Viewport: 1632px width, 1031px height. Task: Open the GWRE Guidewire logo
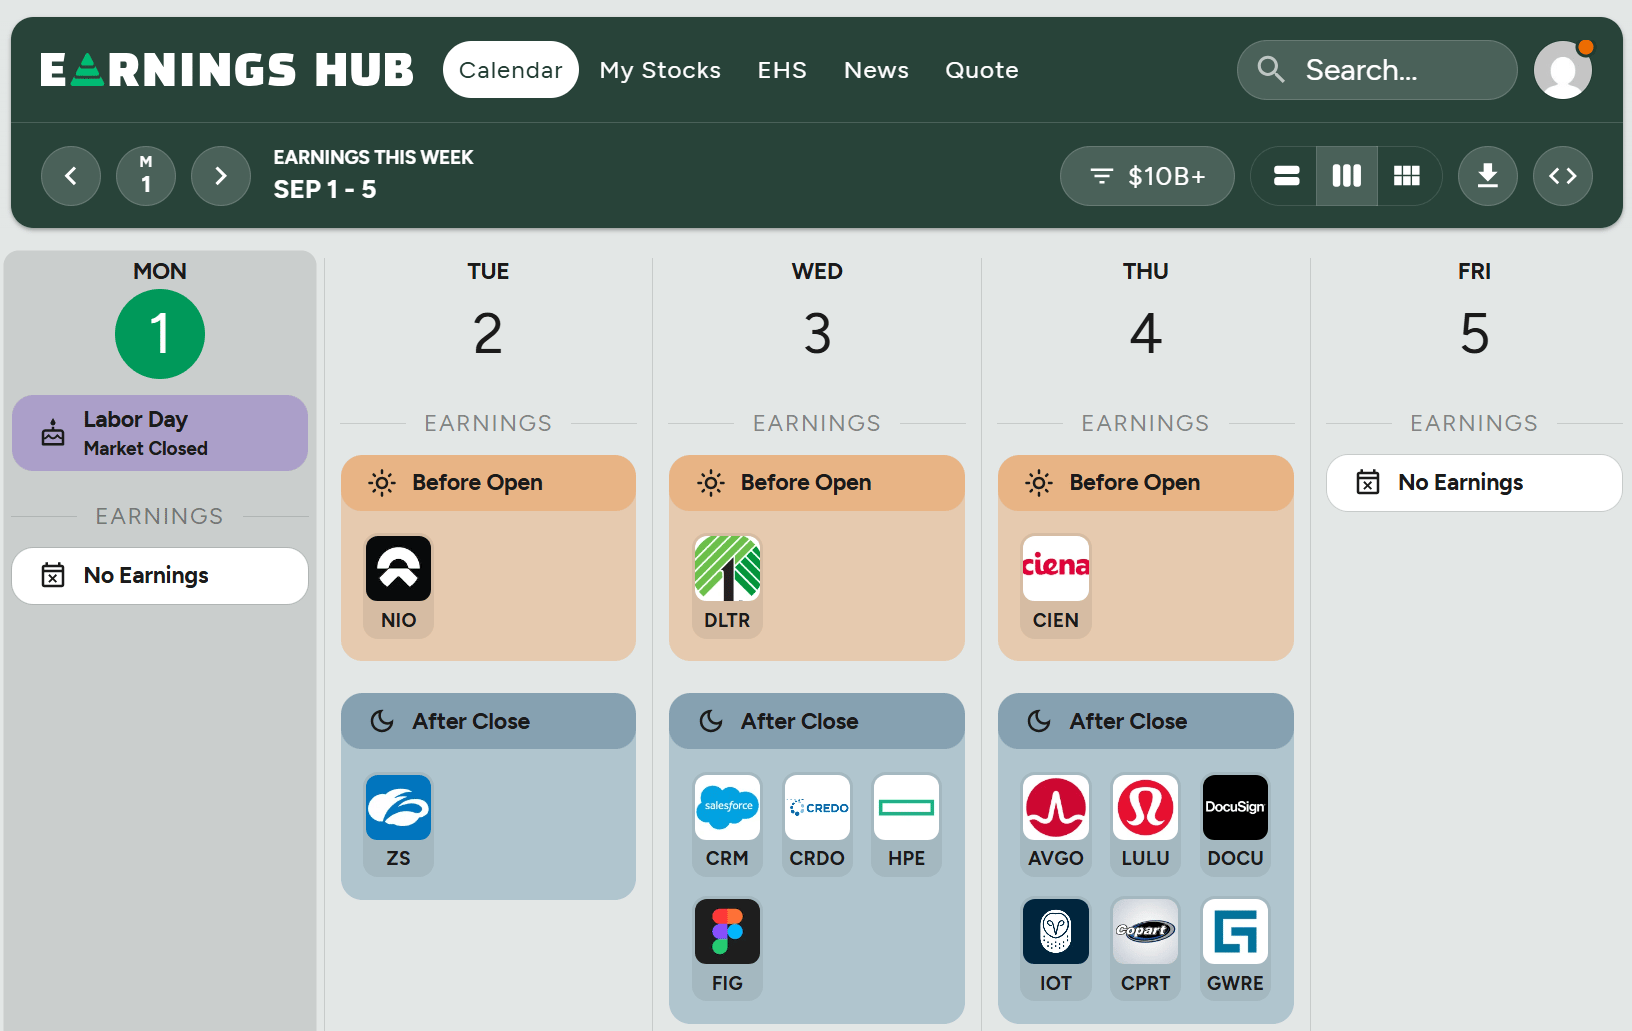tap(1235, 932)
